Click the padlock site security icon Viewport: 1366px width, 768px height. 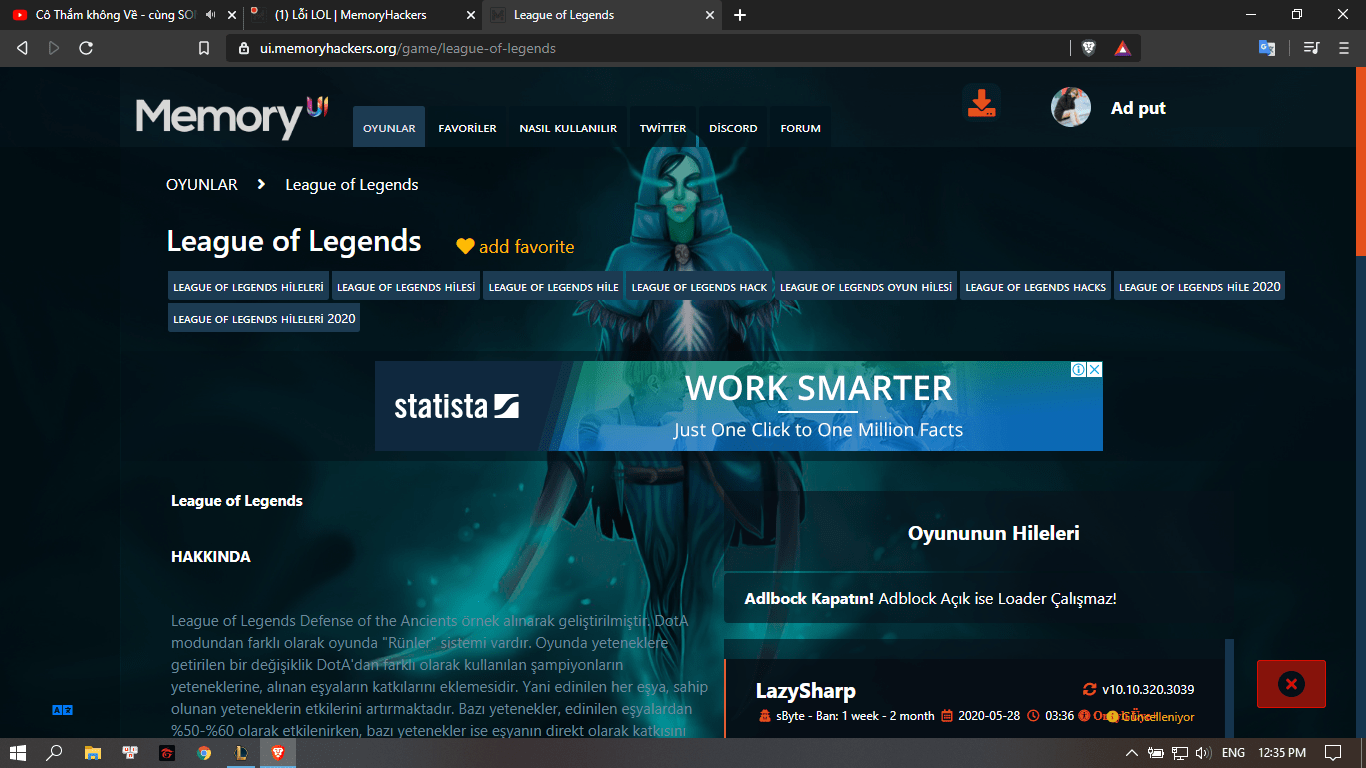pyautogui.click(x=242, y=48)
